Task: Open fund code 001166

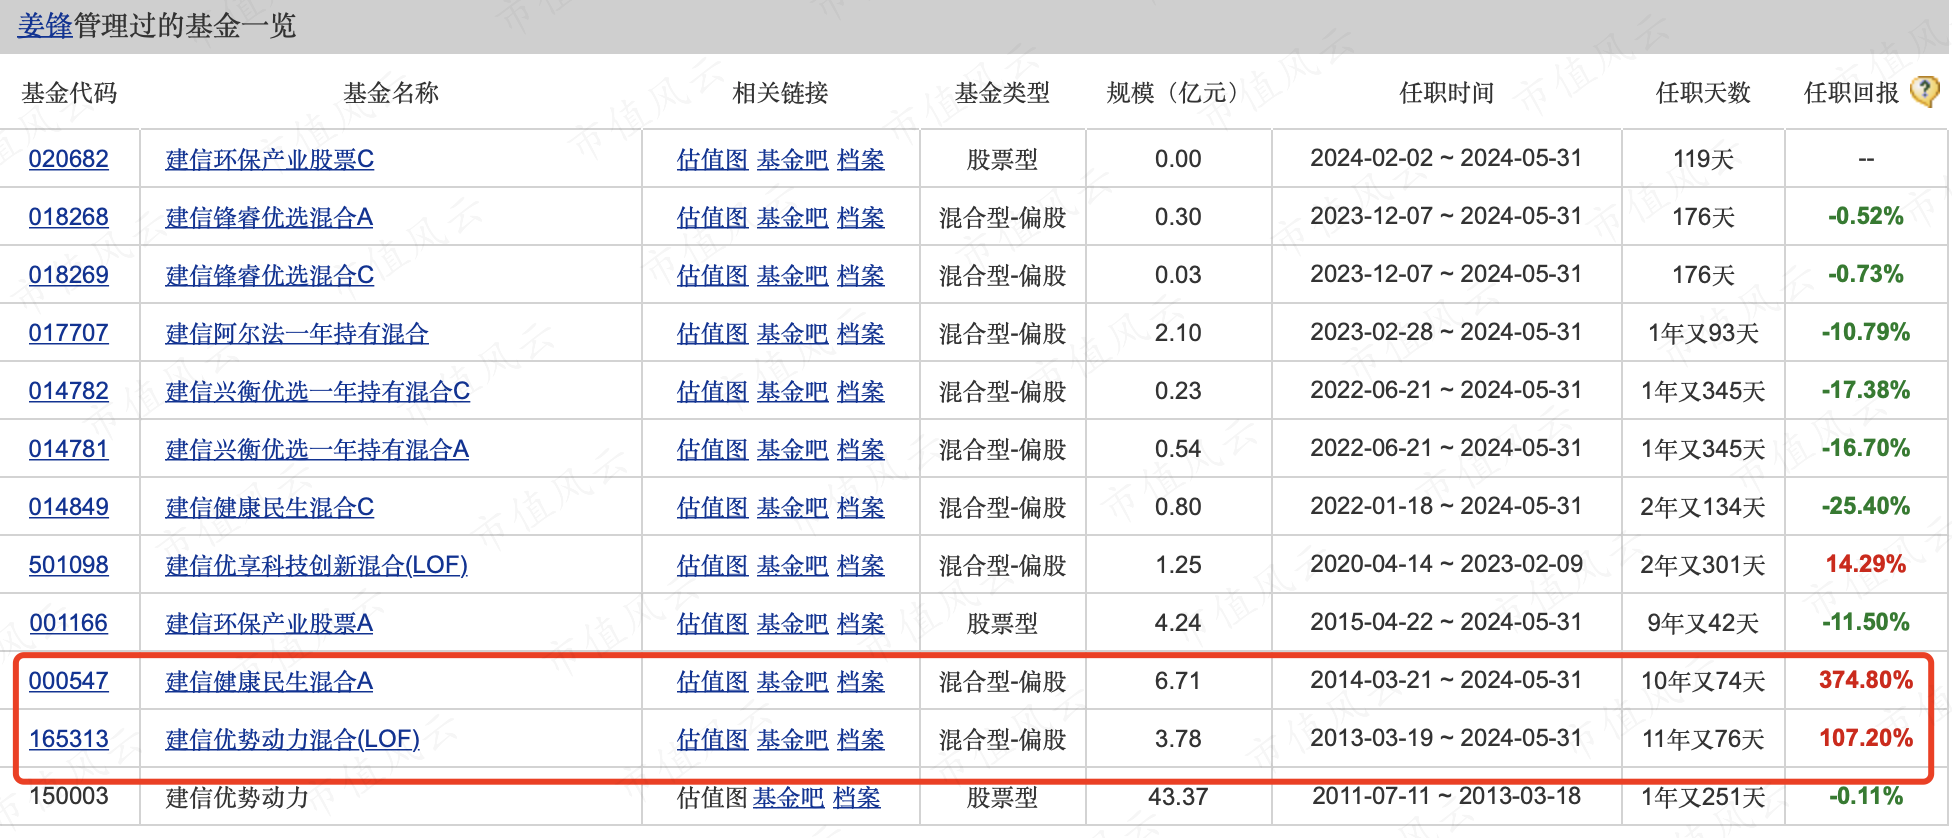Action: point(68,623)
